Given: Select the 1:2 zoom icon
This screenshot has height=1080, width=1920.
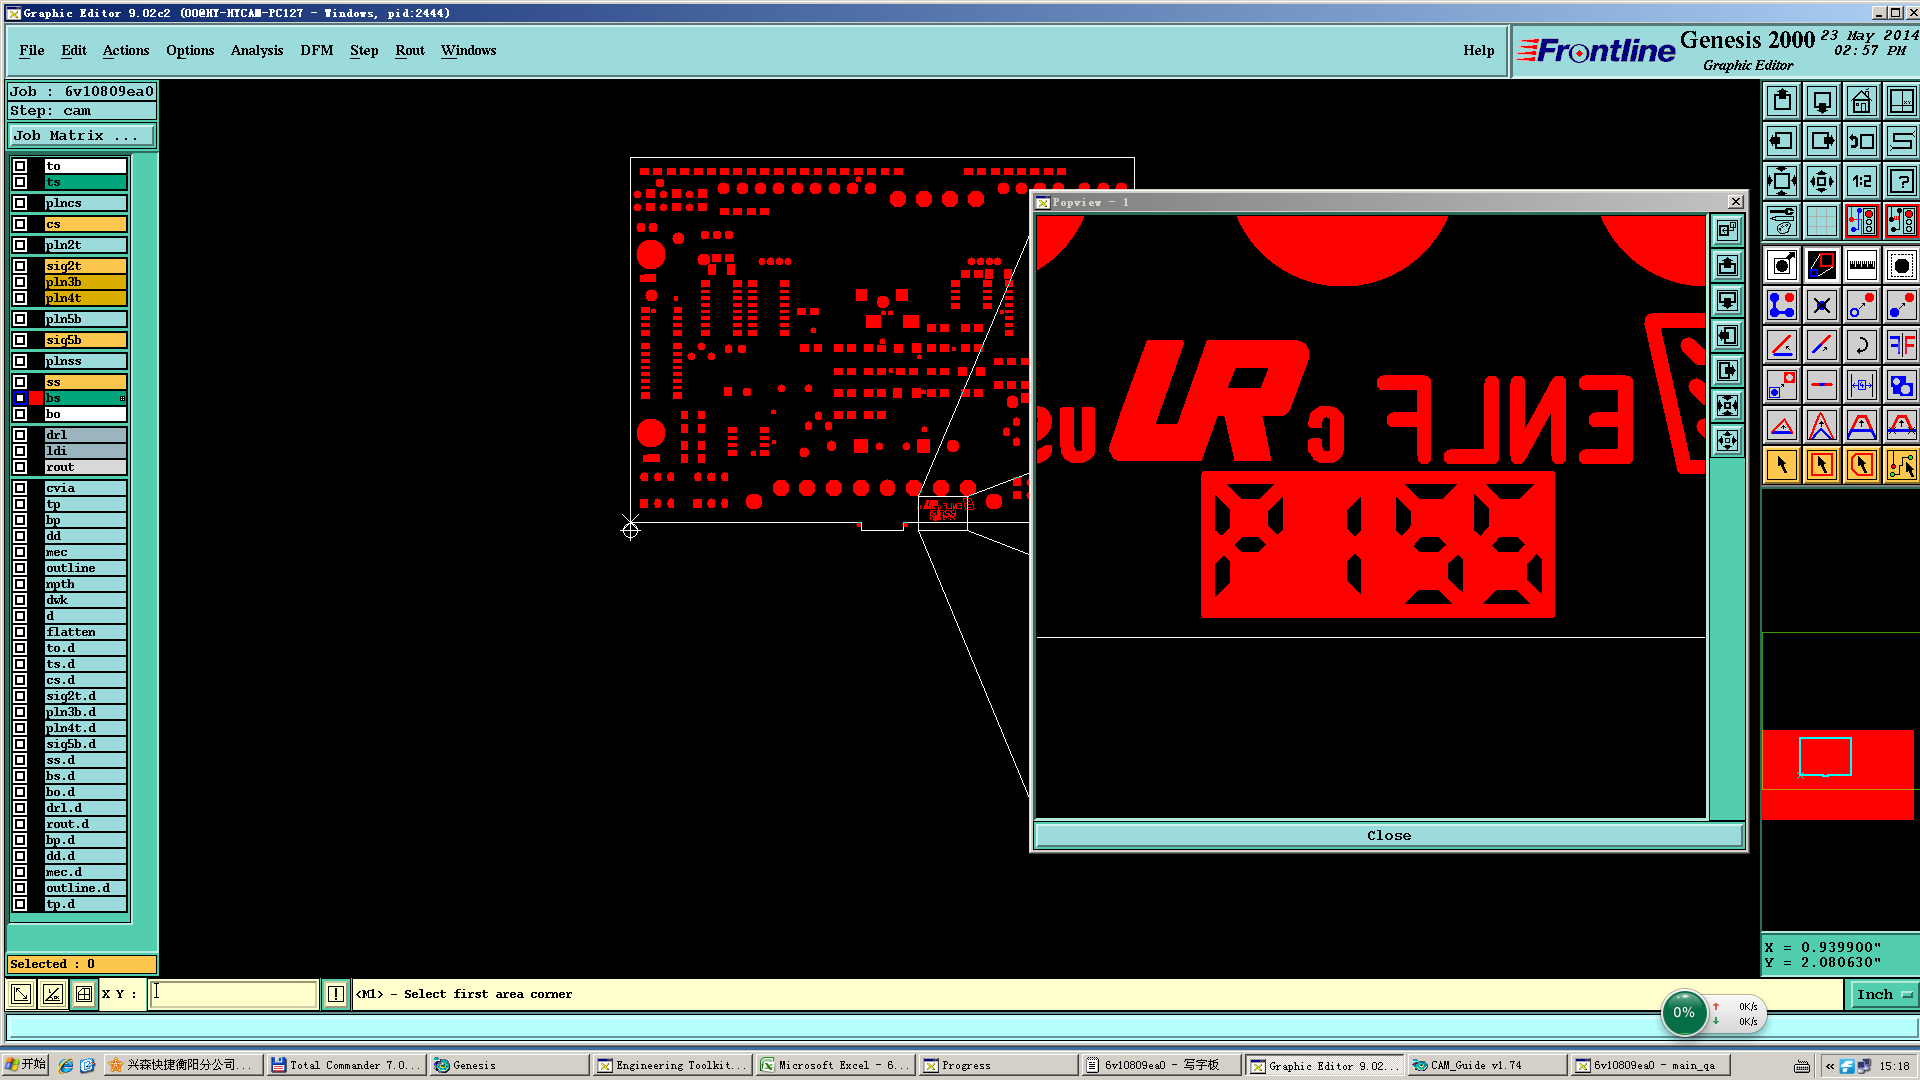Looking at the screenshot, I should click(1861, 181).
